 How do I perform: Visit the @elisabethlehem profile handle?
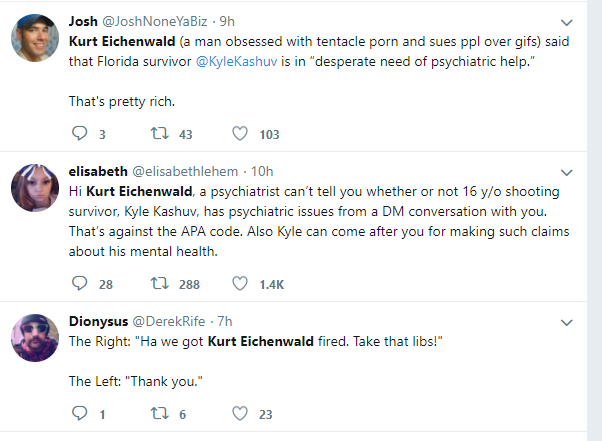click(x=185, y=171)
